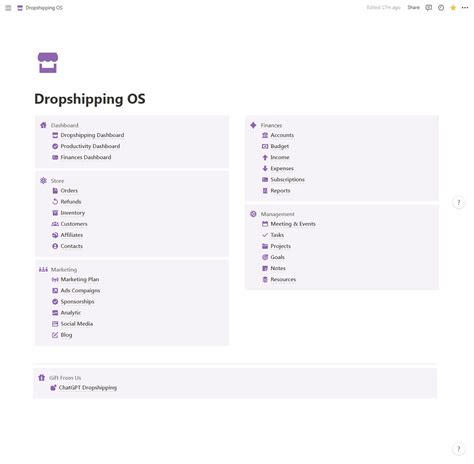This screenshot has width=474, height=464.
Task: Open the three-dots more options menu
Action: pos(465,8)
